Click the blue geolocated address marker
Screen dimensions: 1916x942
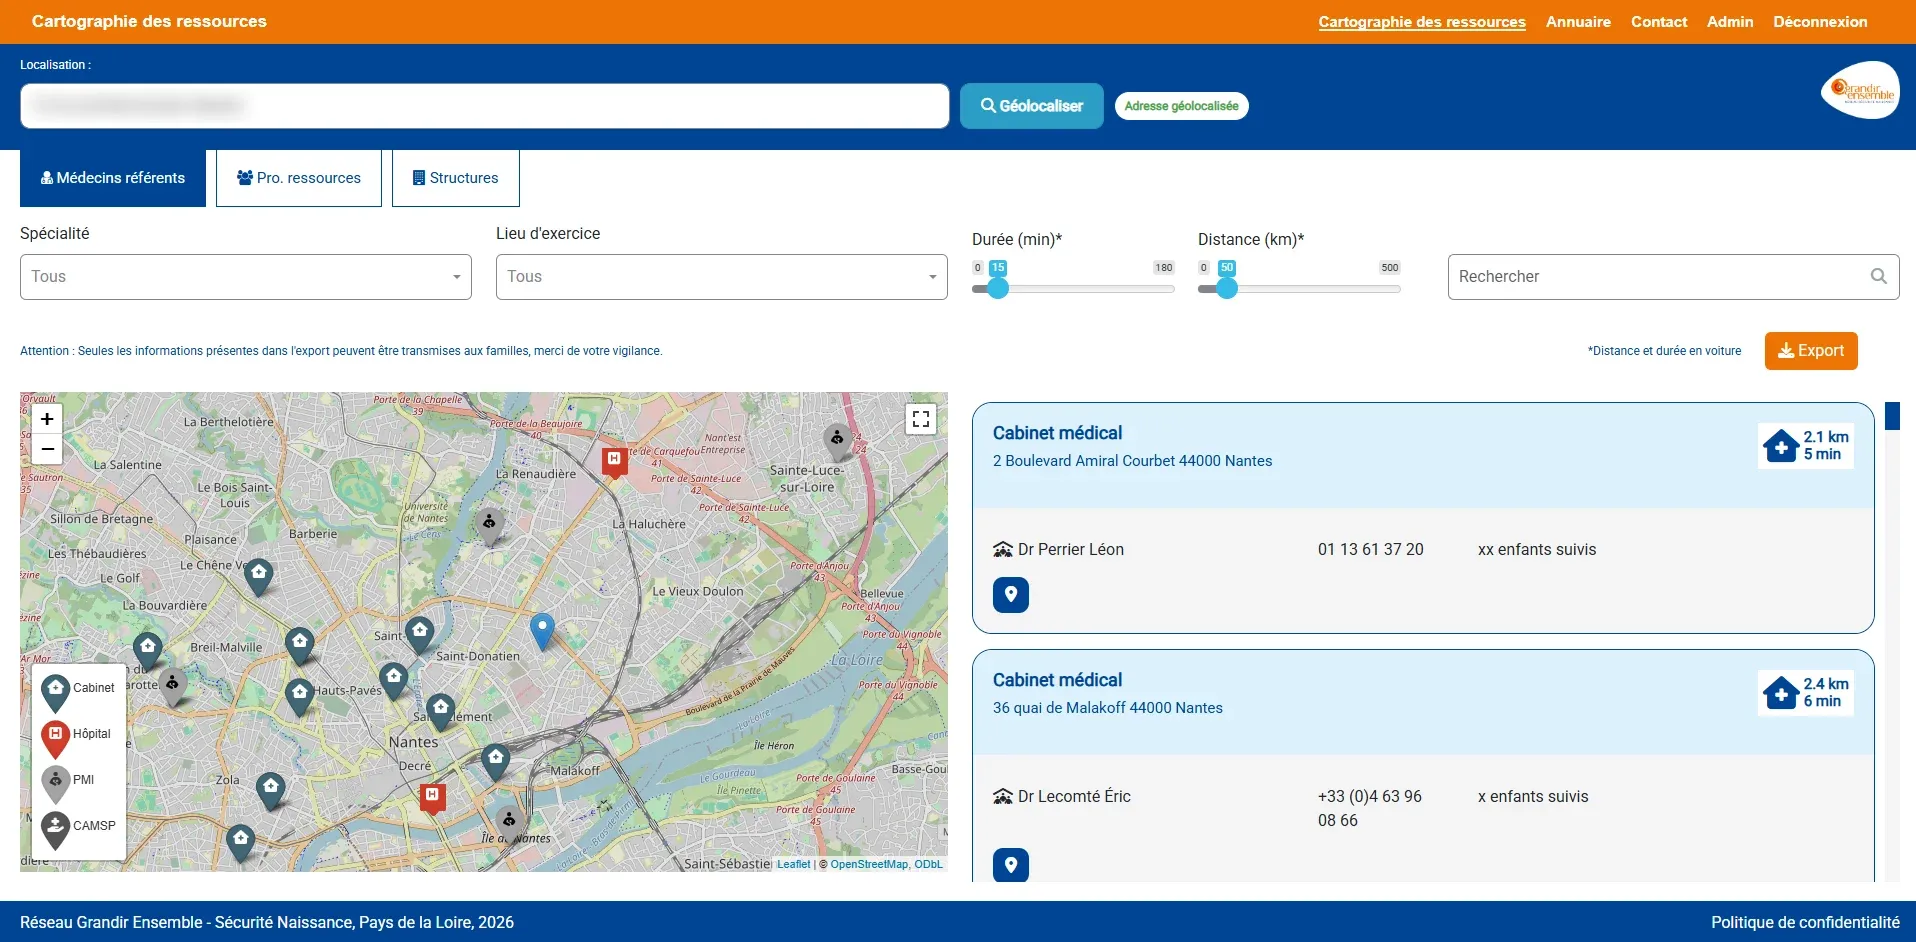tap(542, 632)
